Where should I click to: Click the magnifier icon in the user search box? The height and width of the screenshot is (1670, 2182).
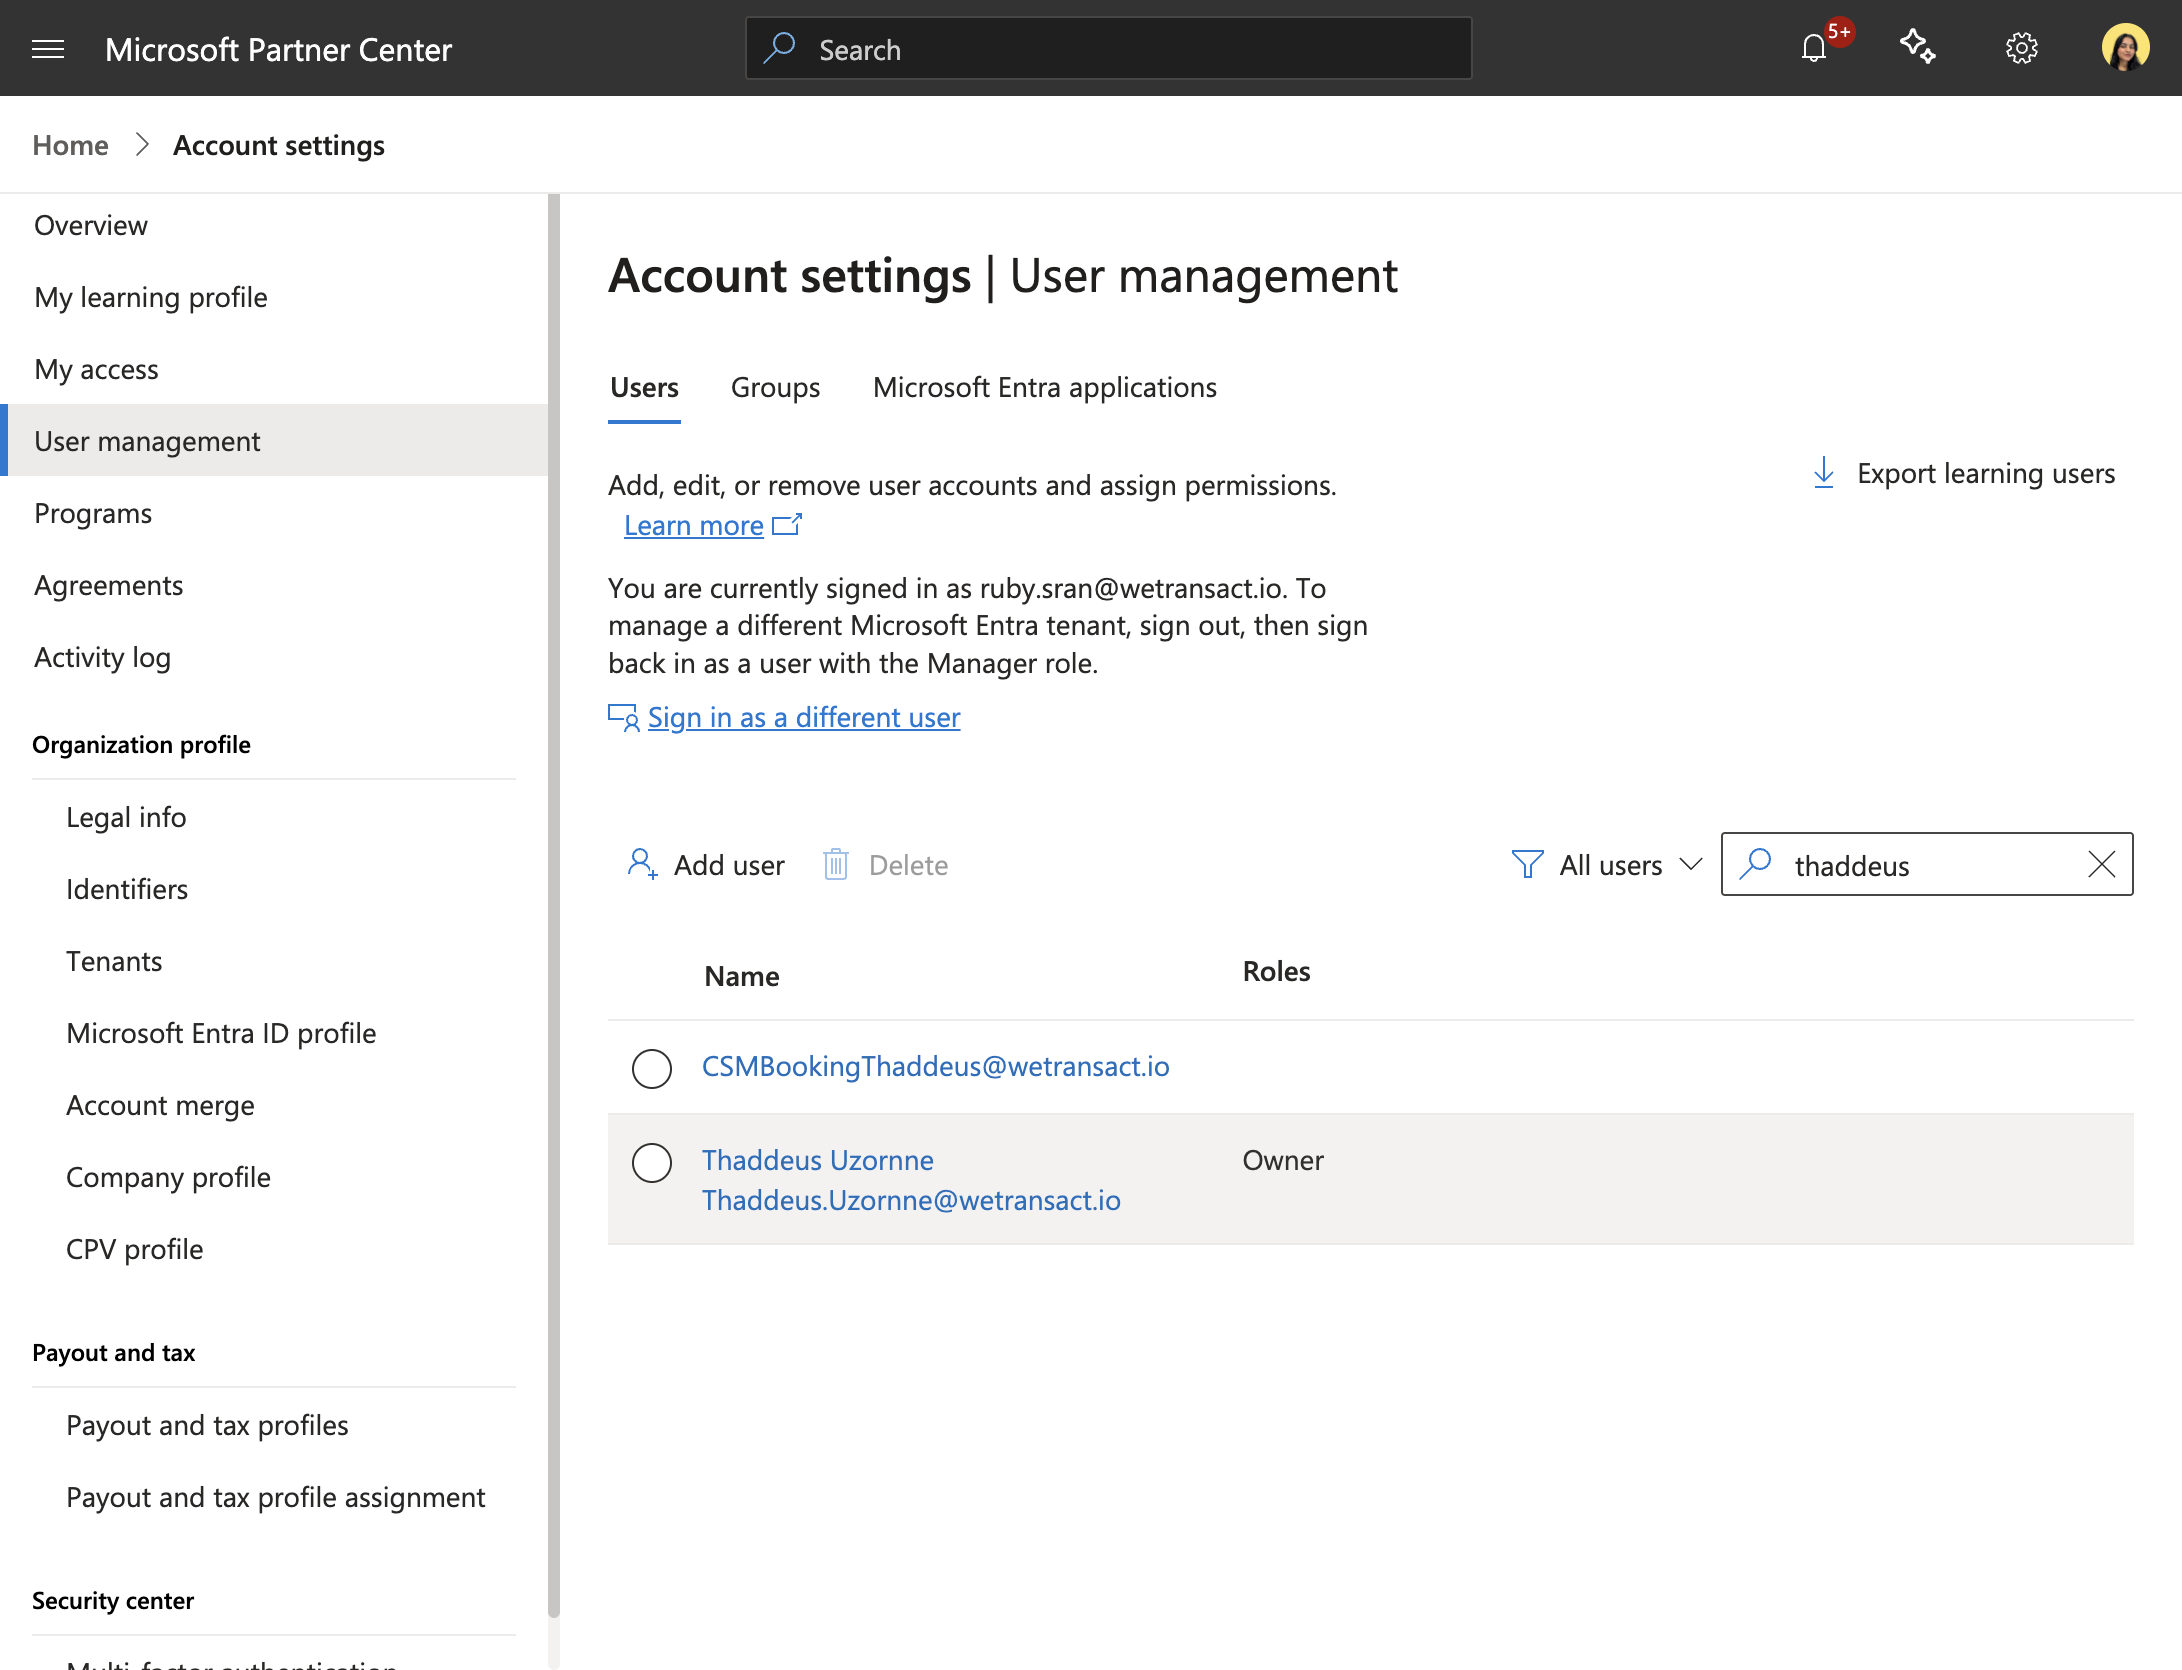[x=1756, y=864]
